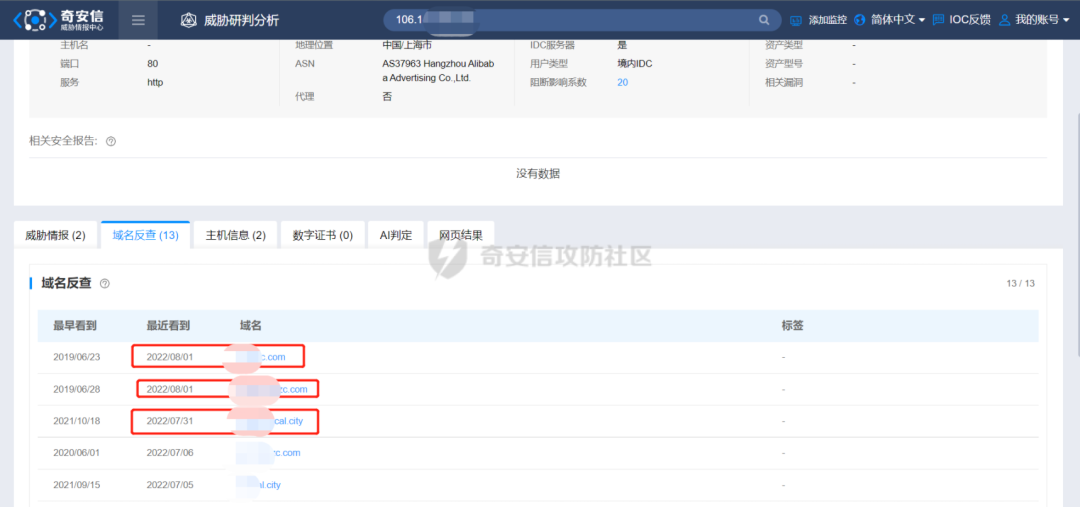Click the 我的账号 user icon
This screenshot has height=507, width=1080.
click(x=1004, y=20)
